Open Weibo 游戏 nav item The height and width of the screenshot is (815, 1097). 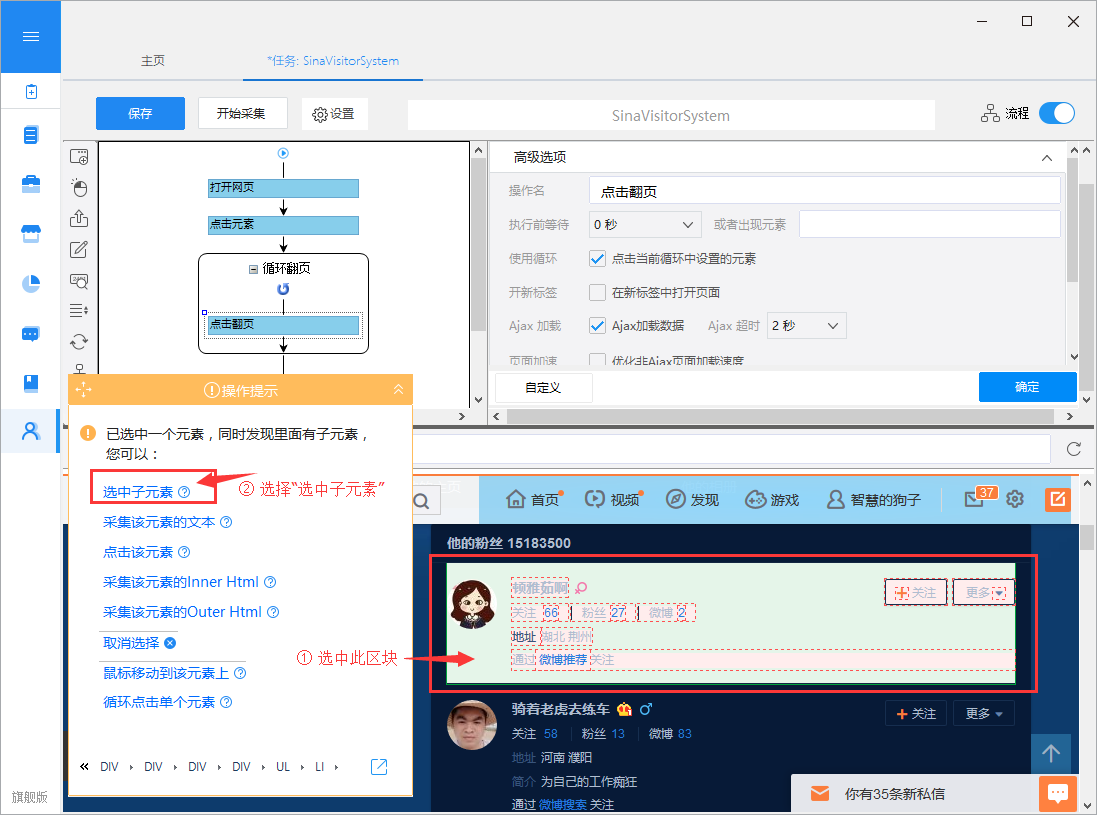click(x=772, y=499)
